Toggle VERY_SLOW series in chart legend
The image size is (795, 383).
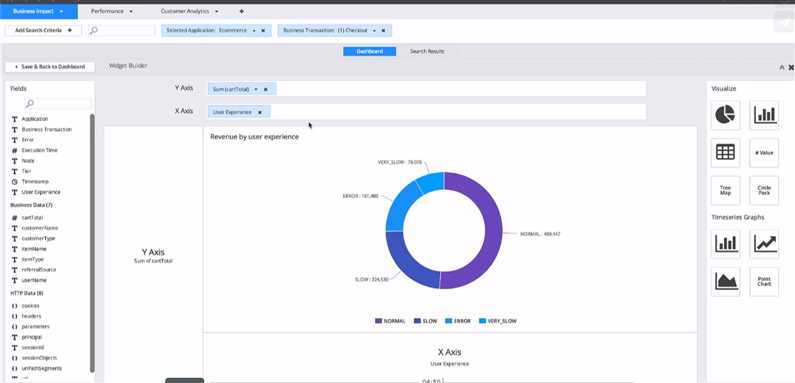click(497, 321)
